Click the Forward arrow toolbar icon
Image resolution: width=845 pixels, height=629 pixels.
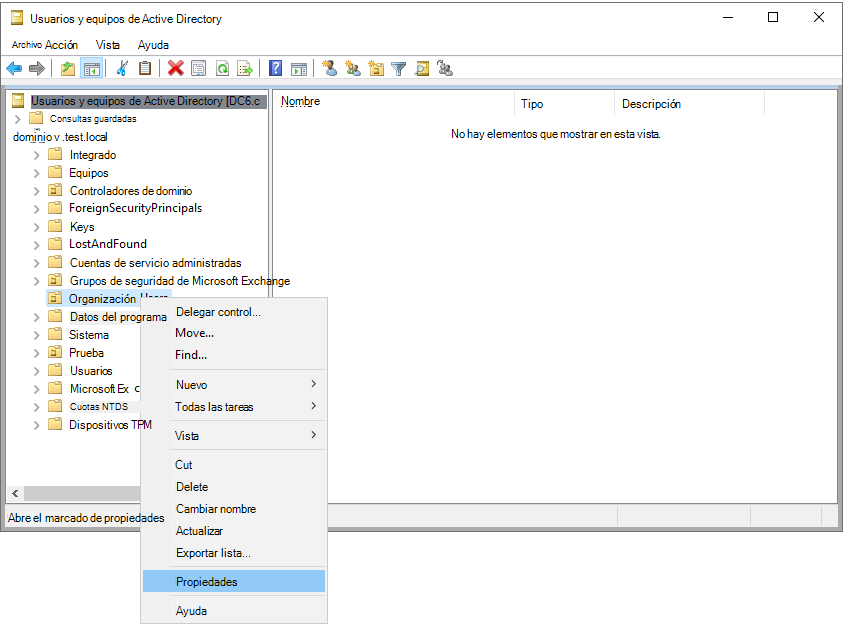coord(37,68)
